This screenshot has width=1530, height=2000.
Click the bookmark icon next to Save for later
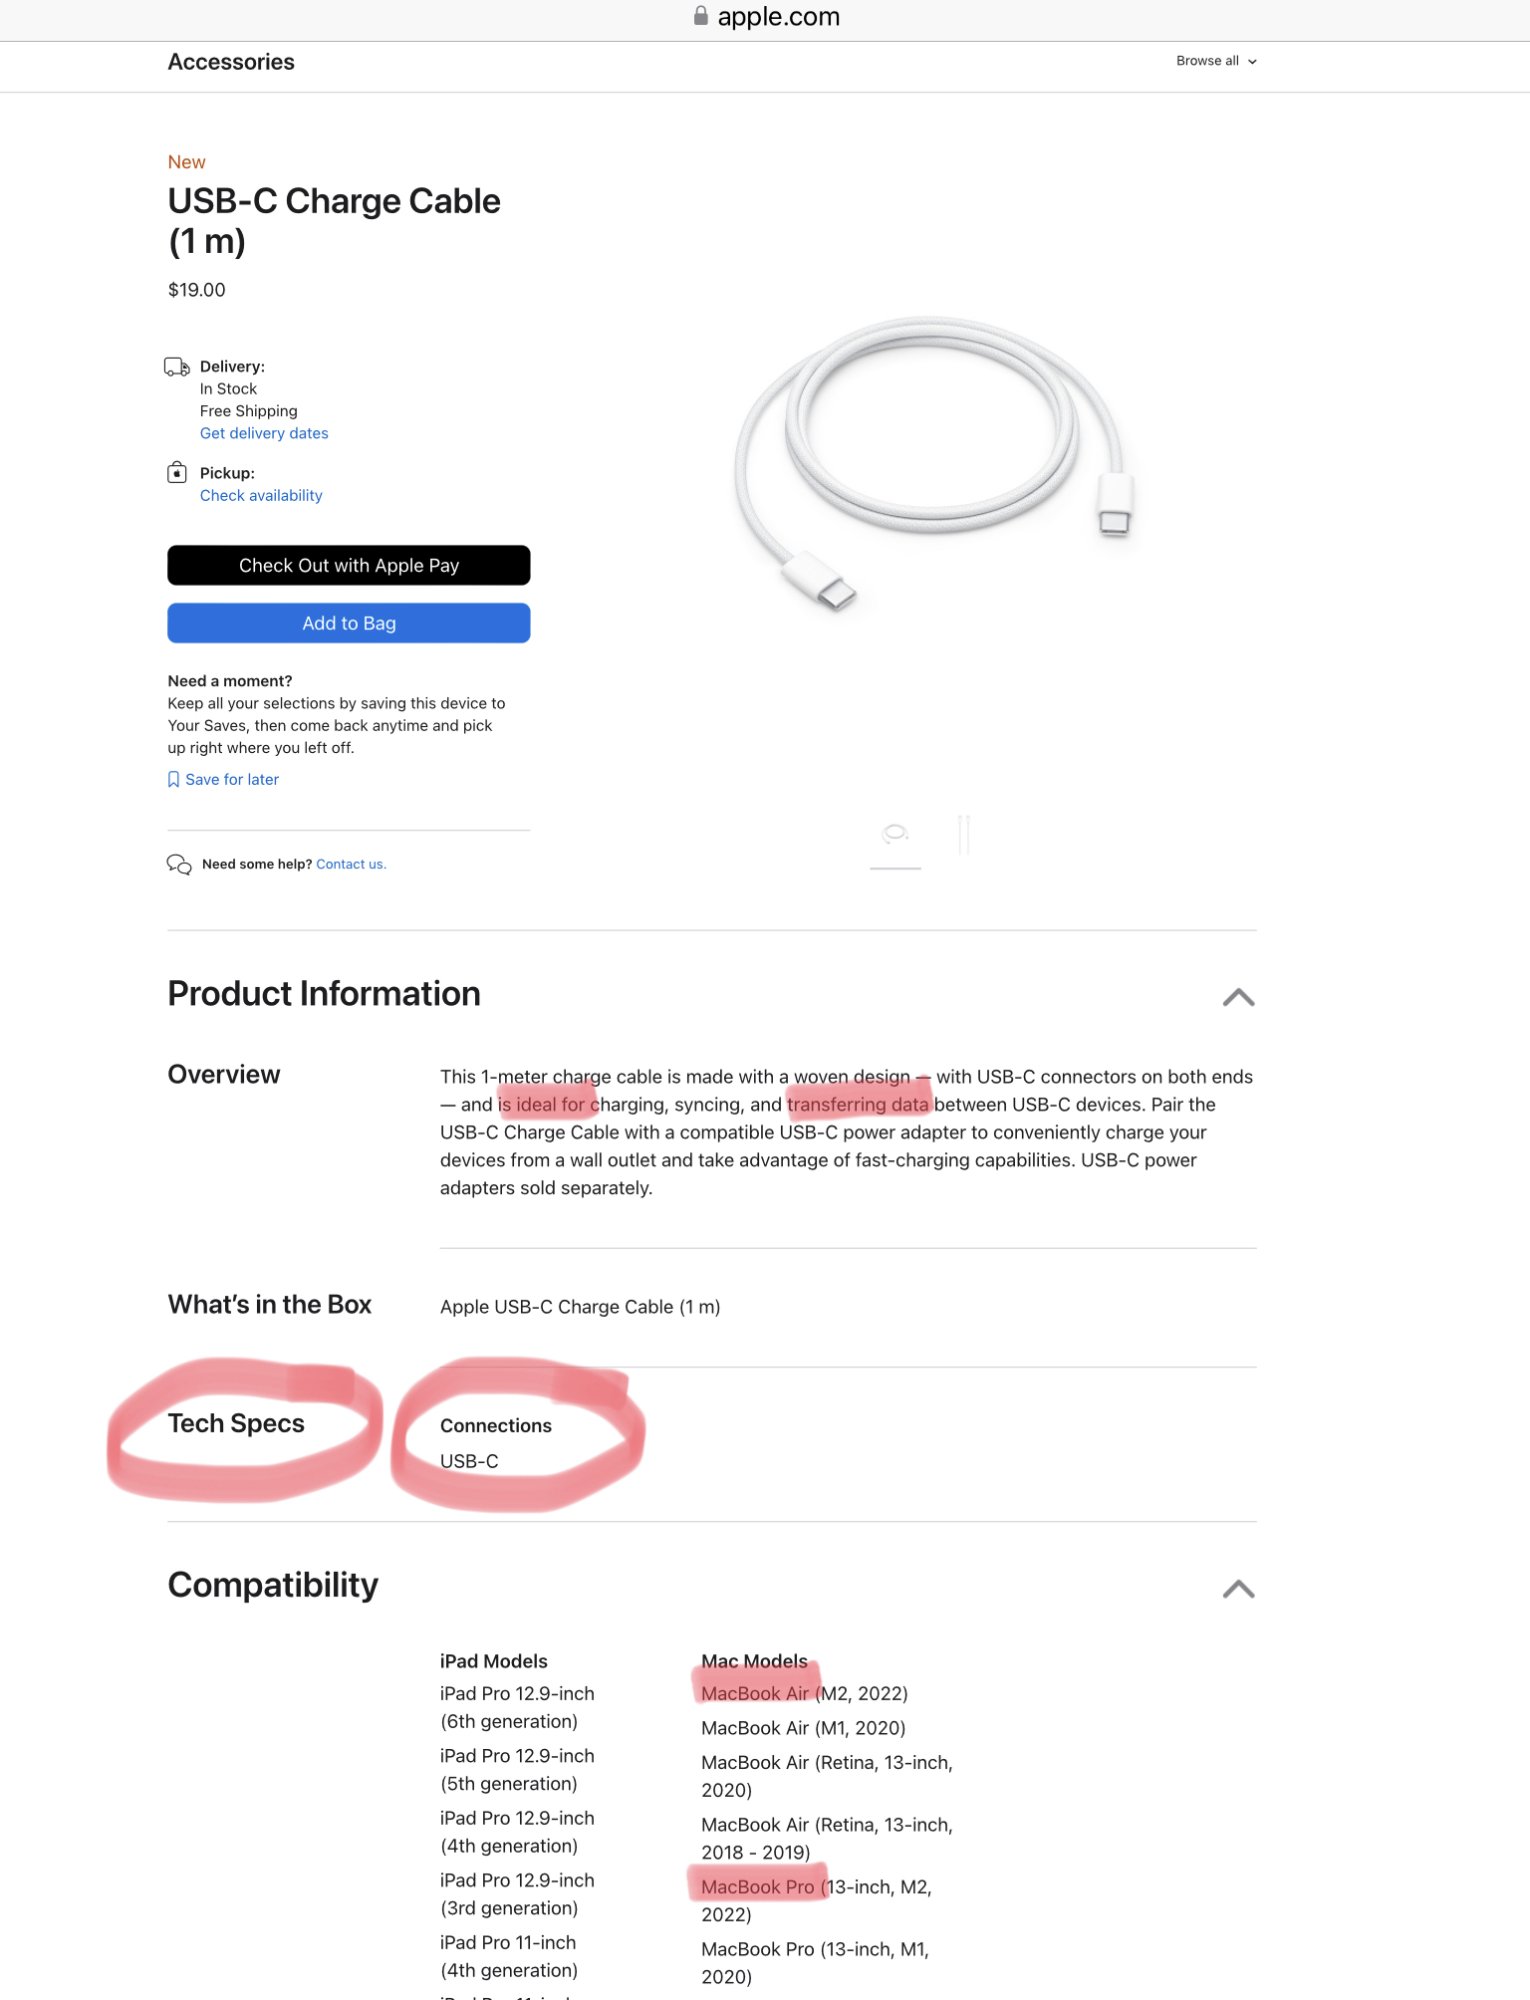[x=173, y=779]
